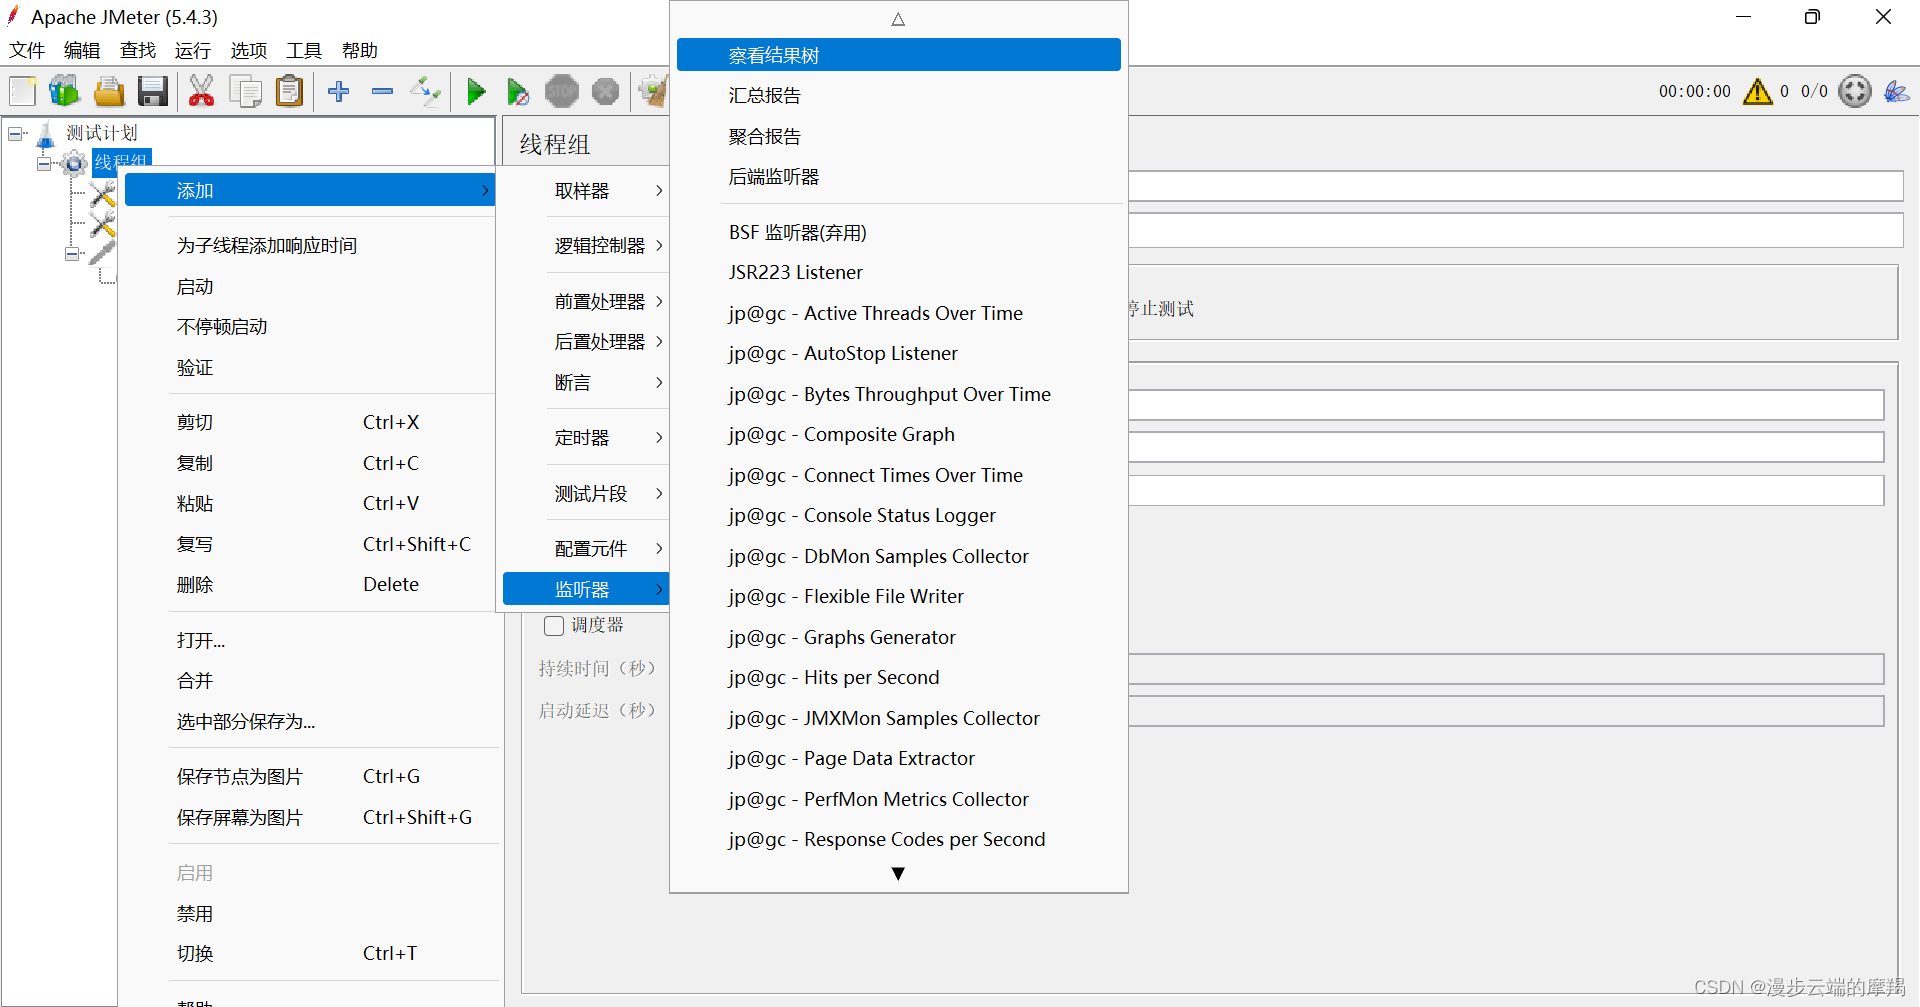
Task: Open the 帮助 menu in menu bar
Action: tap(360, 51)
